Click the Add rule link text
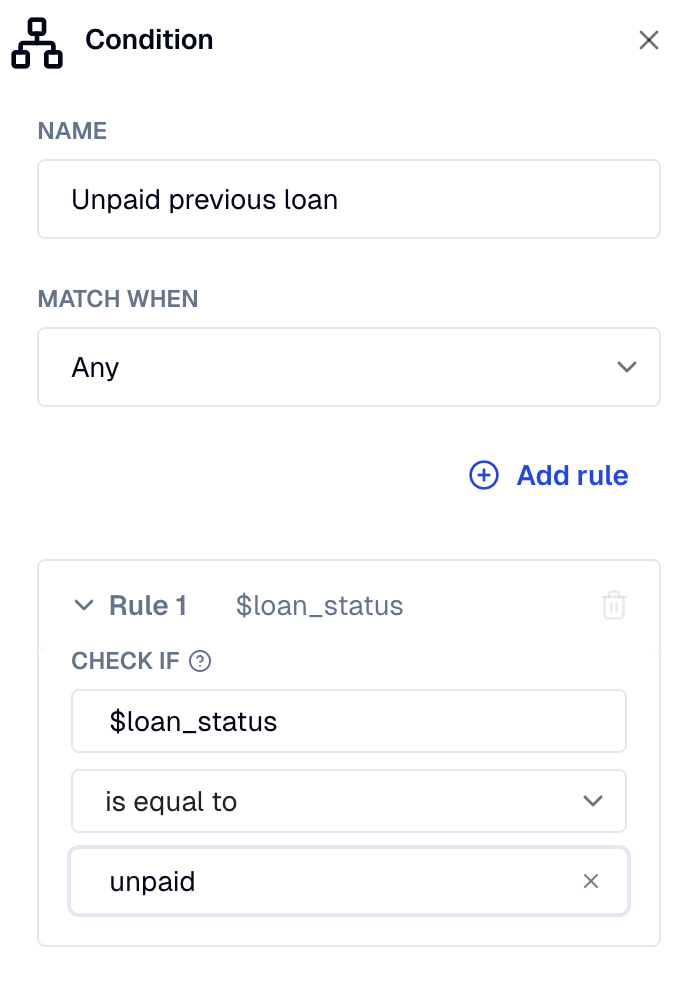This screenshot has height=984, width=698. click(572, 475)
